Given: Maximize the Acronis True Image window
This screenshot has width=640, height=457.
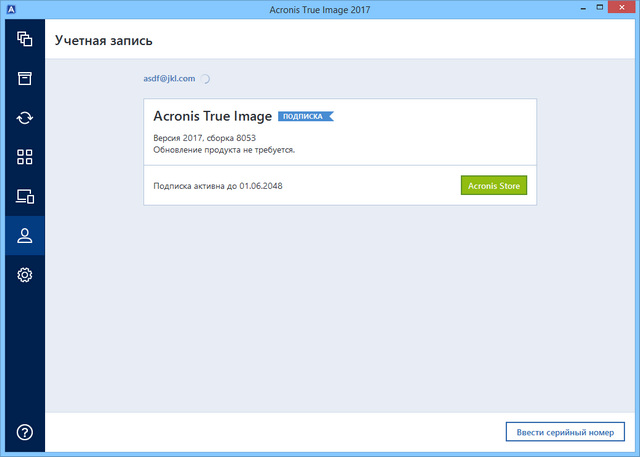Looking at the screenshot, I should pyautogui.click(x=600, y=7).
